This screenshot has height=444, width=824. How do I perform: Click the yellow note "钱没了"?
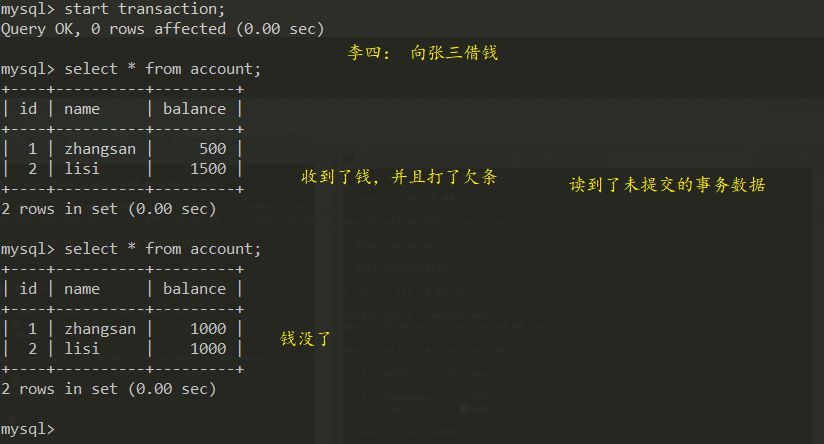tap(305, 339)
